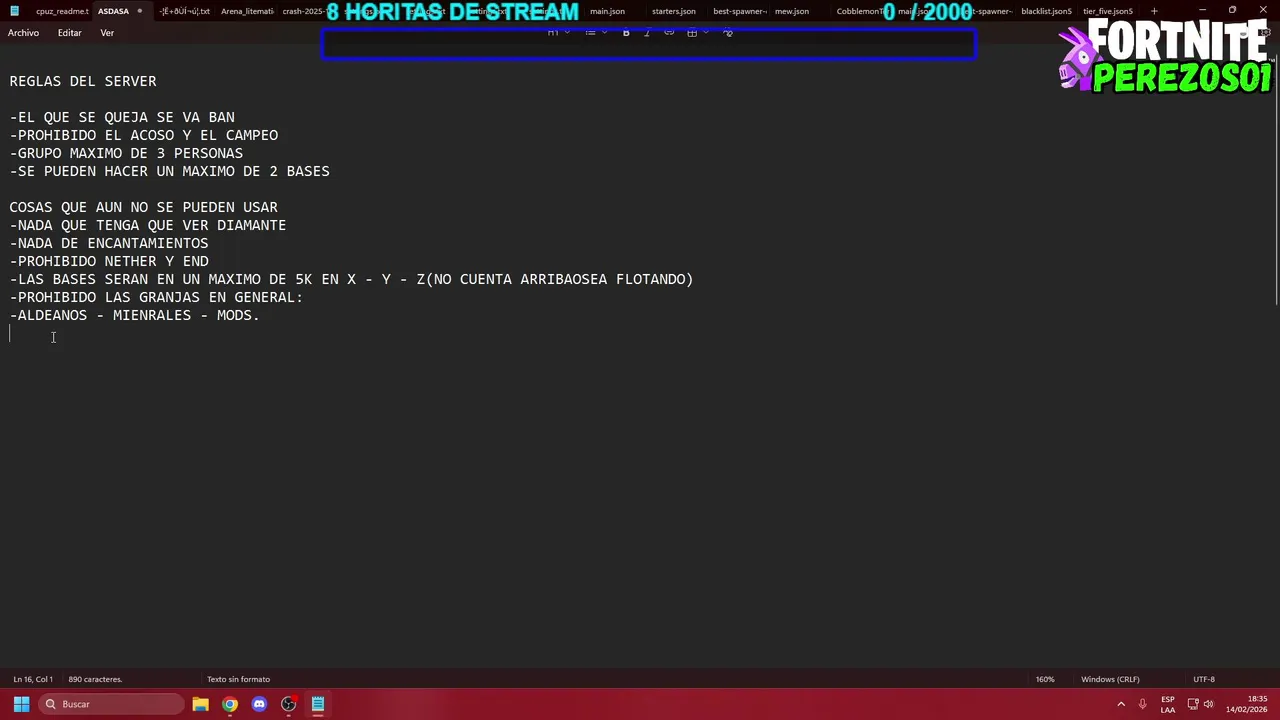Click the ESP LAA language indicator
The height and width of the screenshot is (720, 1280).
click(x=1168, y=704)
